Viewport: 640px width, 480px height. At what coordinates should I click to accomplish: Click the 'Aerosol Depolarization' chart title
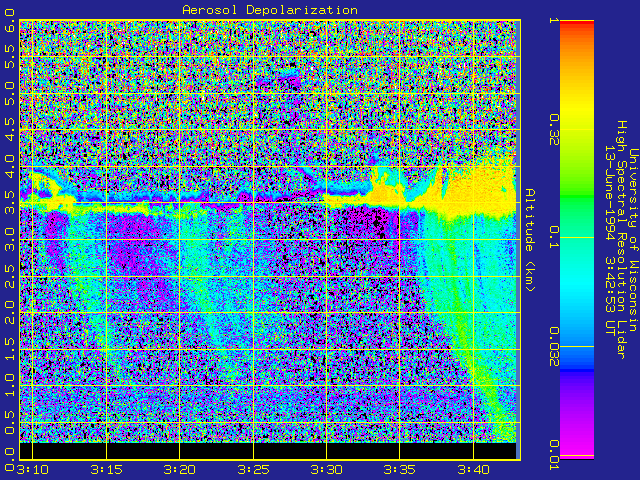coord(270,10)
